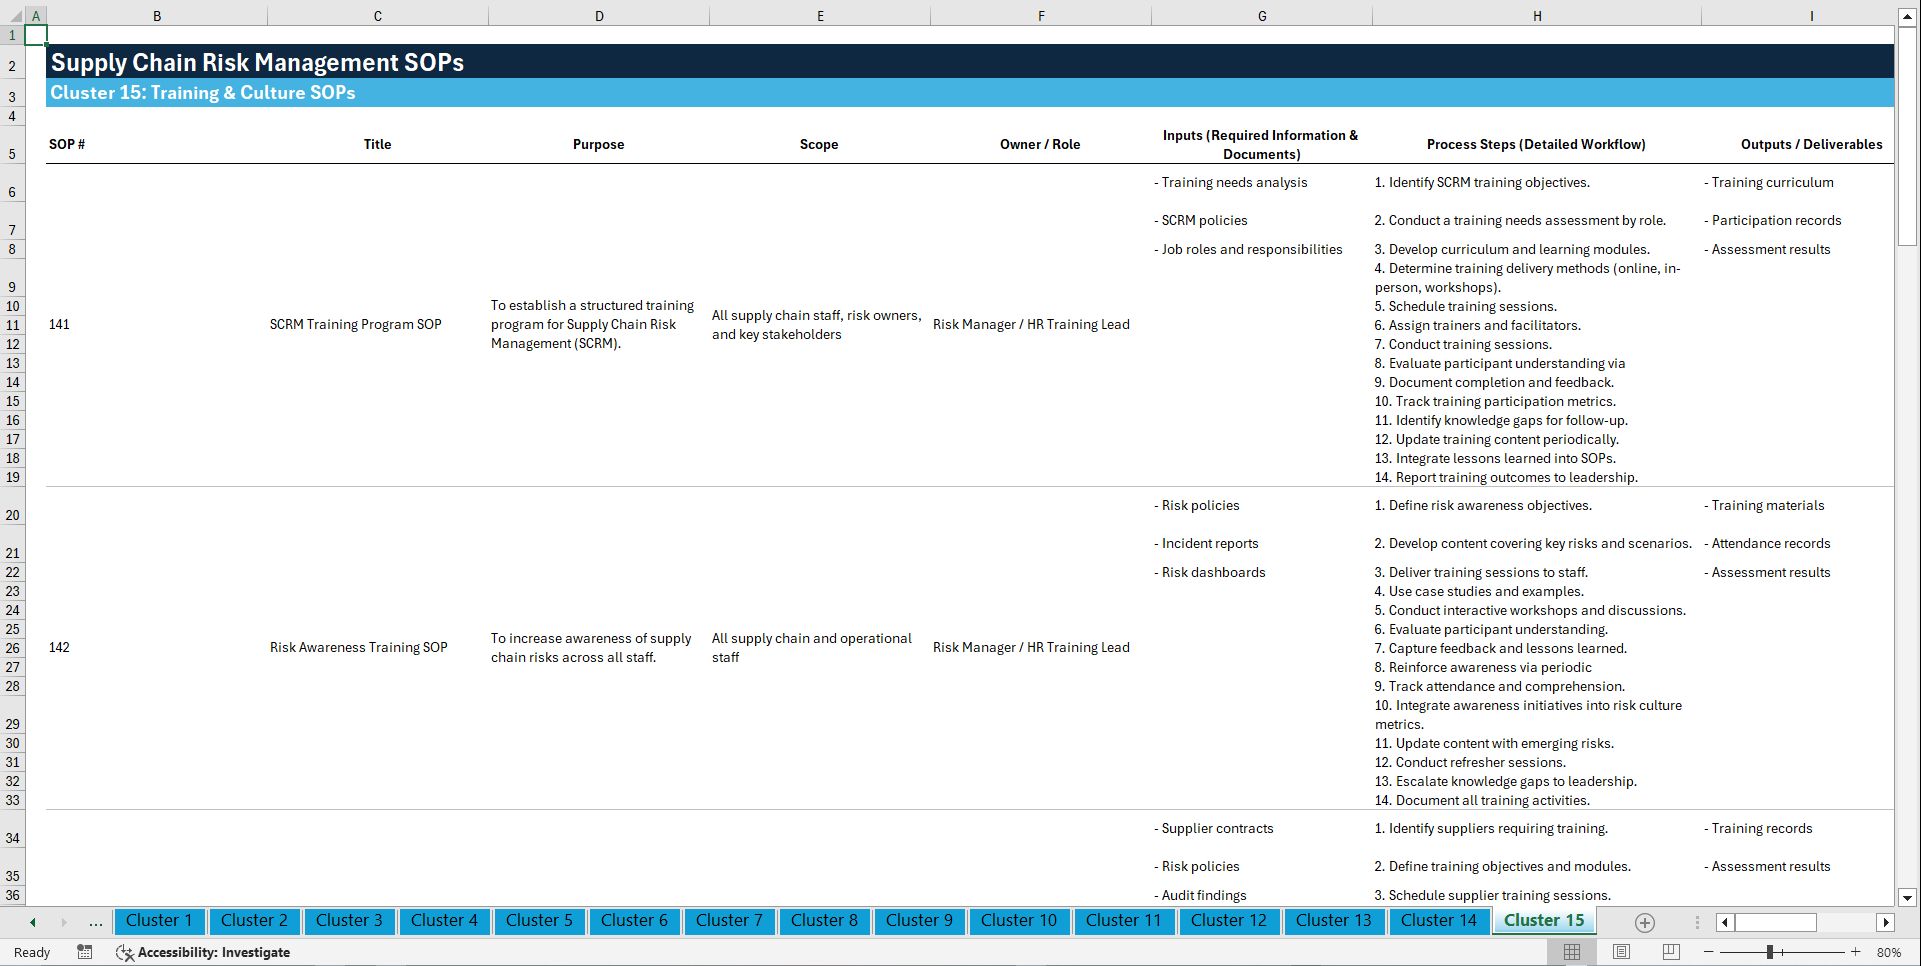The image size is (1921, 966).
Task: Enable Page Break Preview mode
Action: point(1669,952)
